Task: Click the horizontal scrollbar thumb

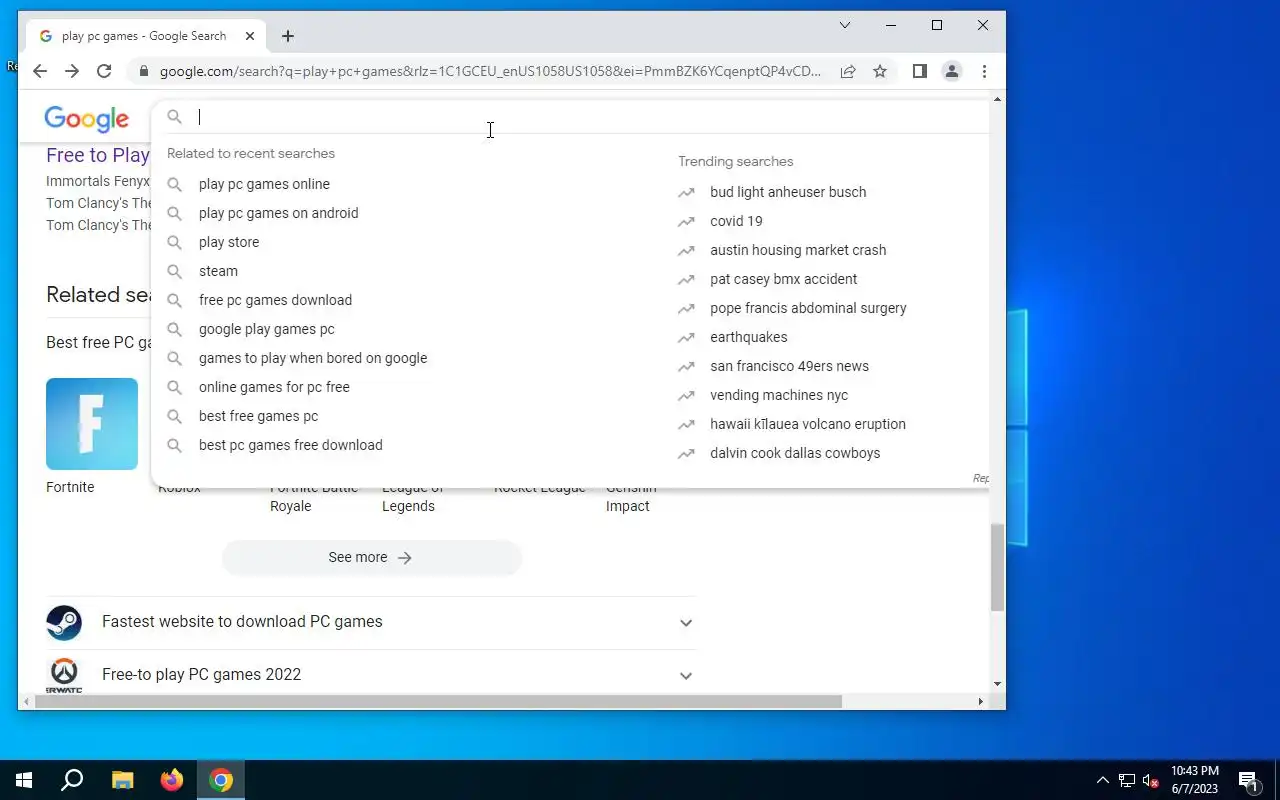Action: pyautogui.click(x=438, y=702)
